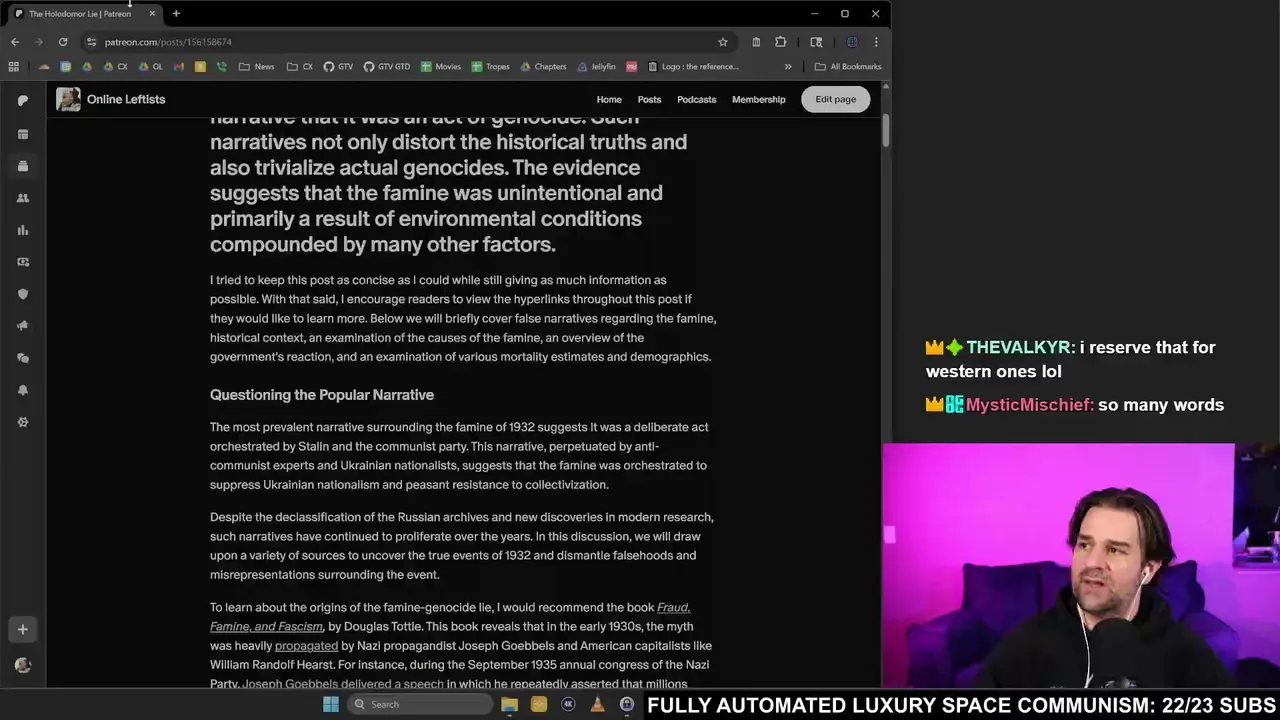Viewport: 1280px width, 720px height.
Task: Open the Payouts money icon in sidebar
Action: [x=23, y=262]
